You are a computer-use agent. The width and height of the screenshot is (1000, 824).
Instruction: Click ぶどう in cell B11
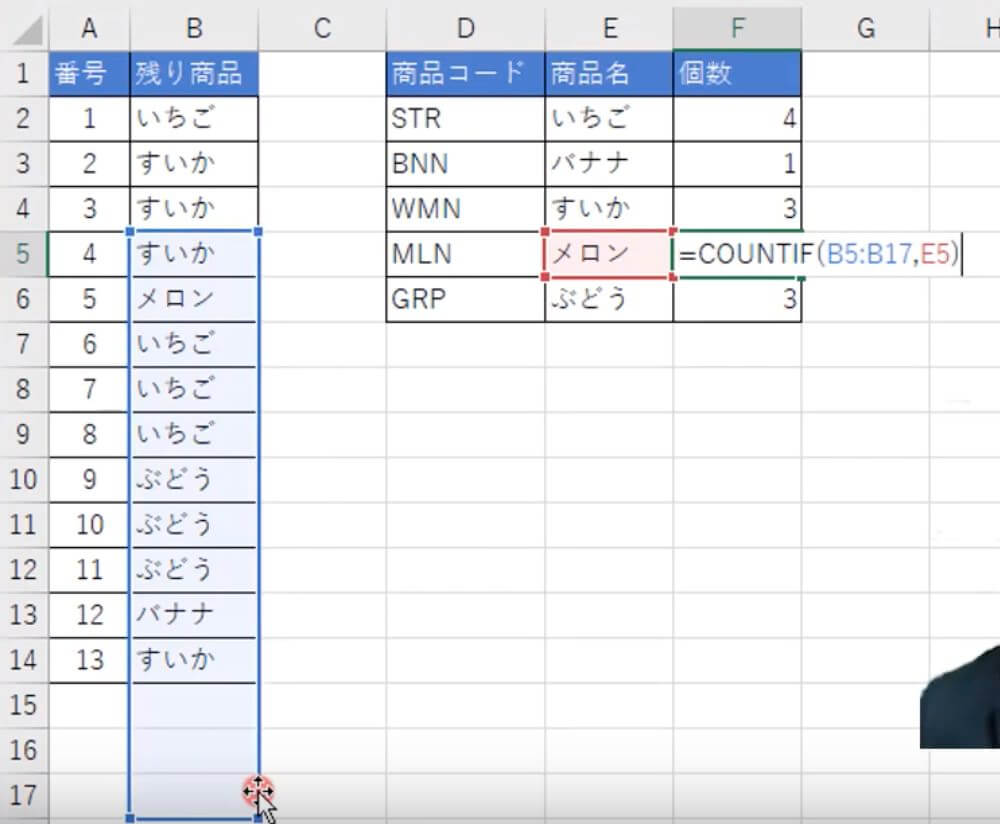click(194, 525)
